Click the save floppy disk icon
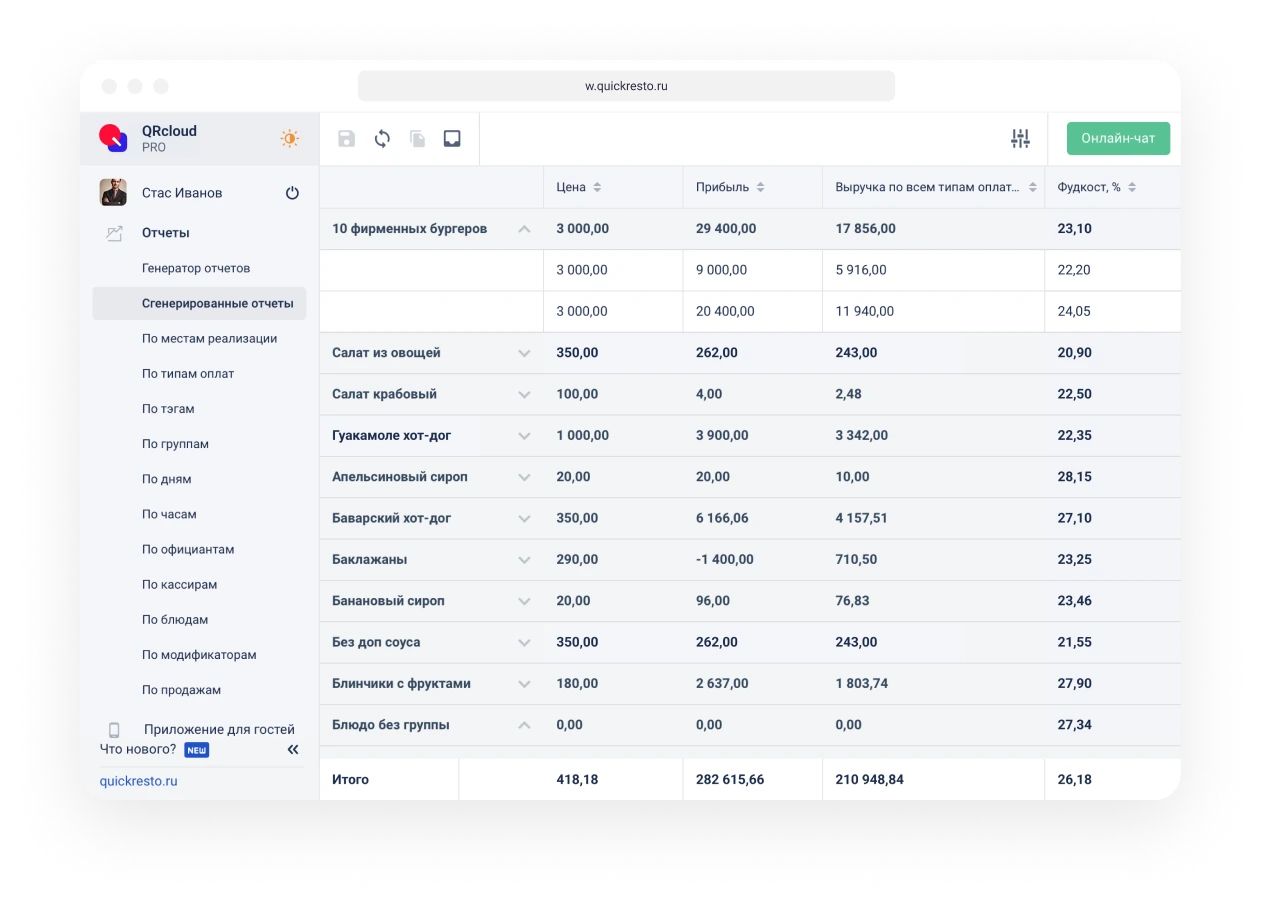The width and height of the screenshot is (1261, 900). 346,139
